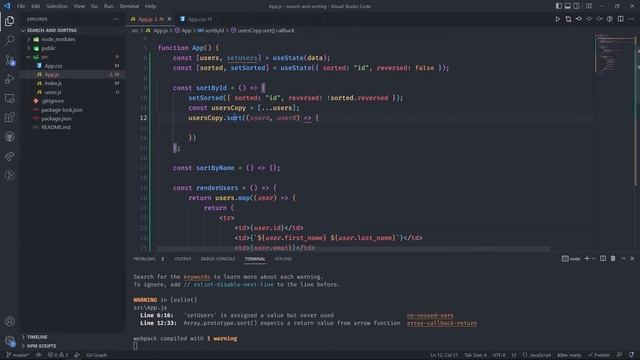Open the GitHub icon in the activity bar
This screenshot has width=640, height=360.
[9, 137]
